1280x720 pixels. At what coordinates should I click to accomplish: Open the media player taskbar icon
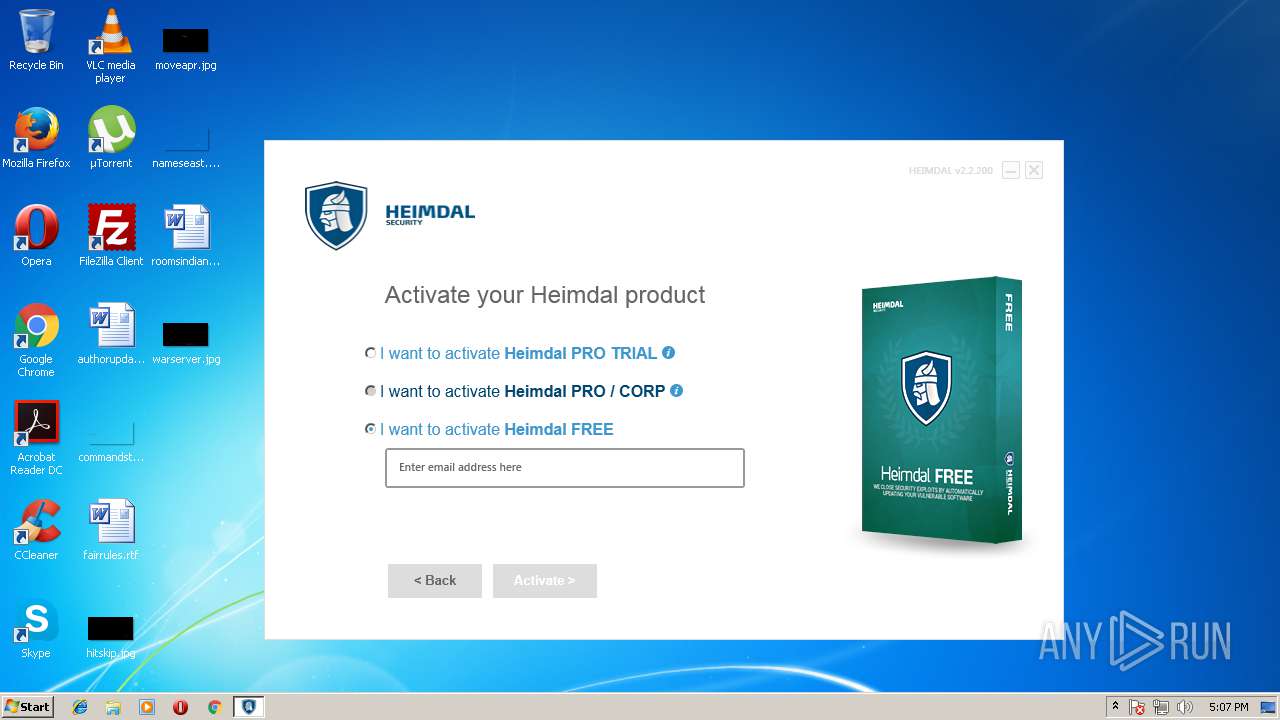pyautogui.click(x=147, y=707)
